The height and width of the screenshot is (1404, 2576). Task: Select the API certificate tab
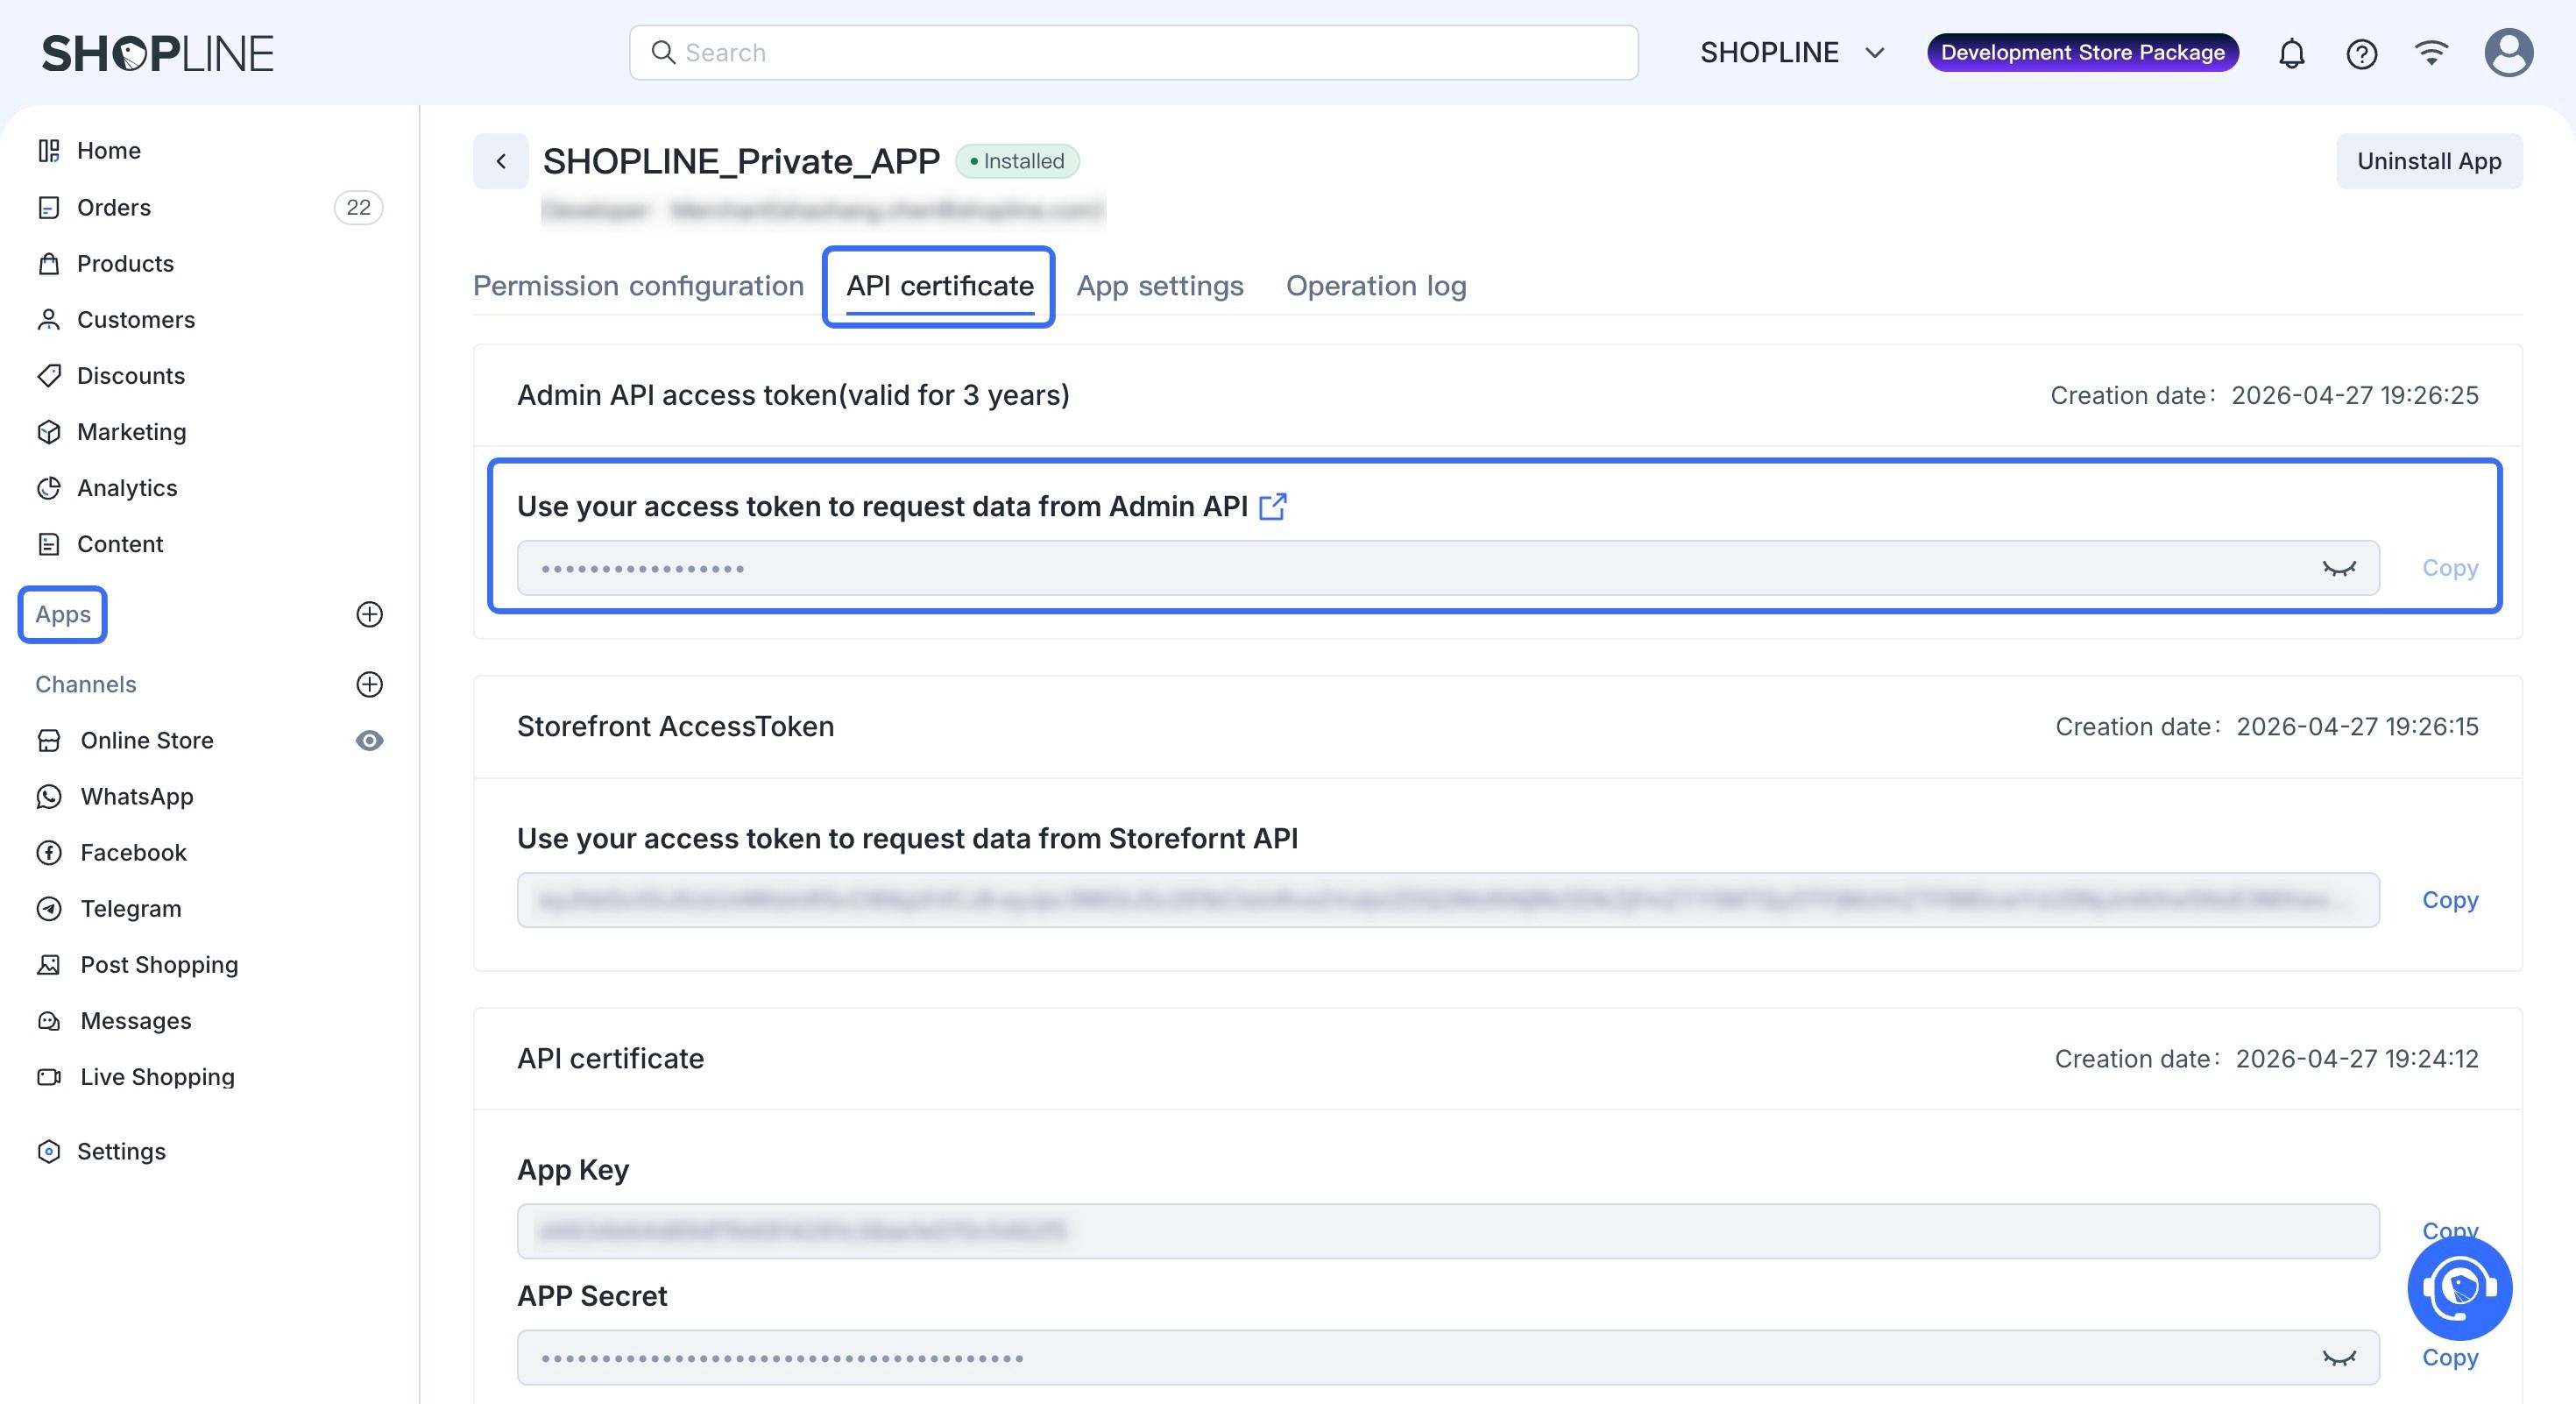coord(940,286)
